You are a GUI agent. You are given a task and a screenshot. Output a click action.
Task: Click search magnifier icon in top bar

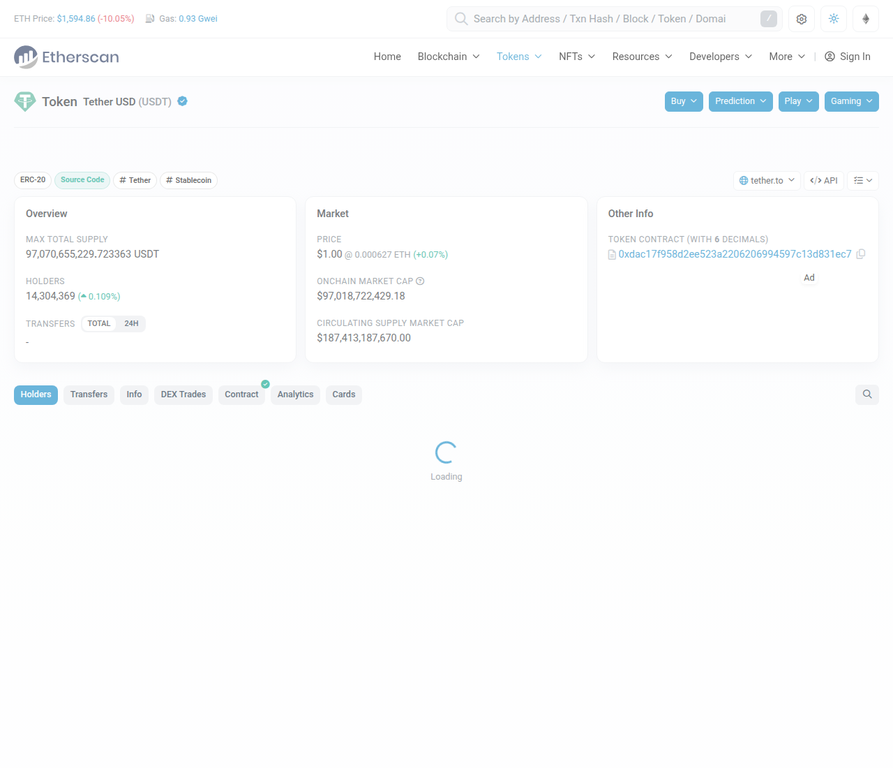pos(461,19)
